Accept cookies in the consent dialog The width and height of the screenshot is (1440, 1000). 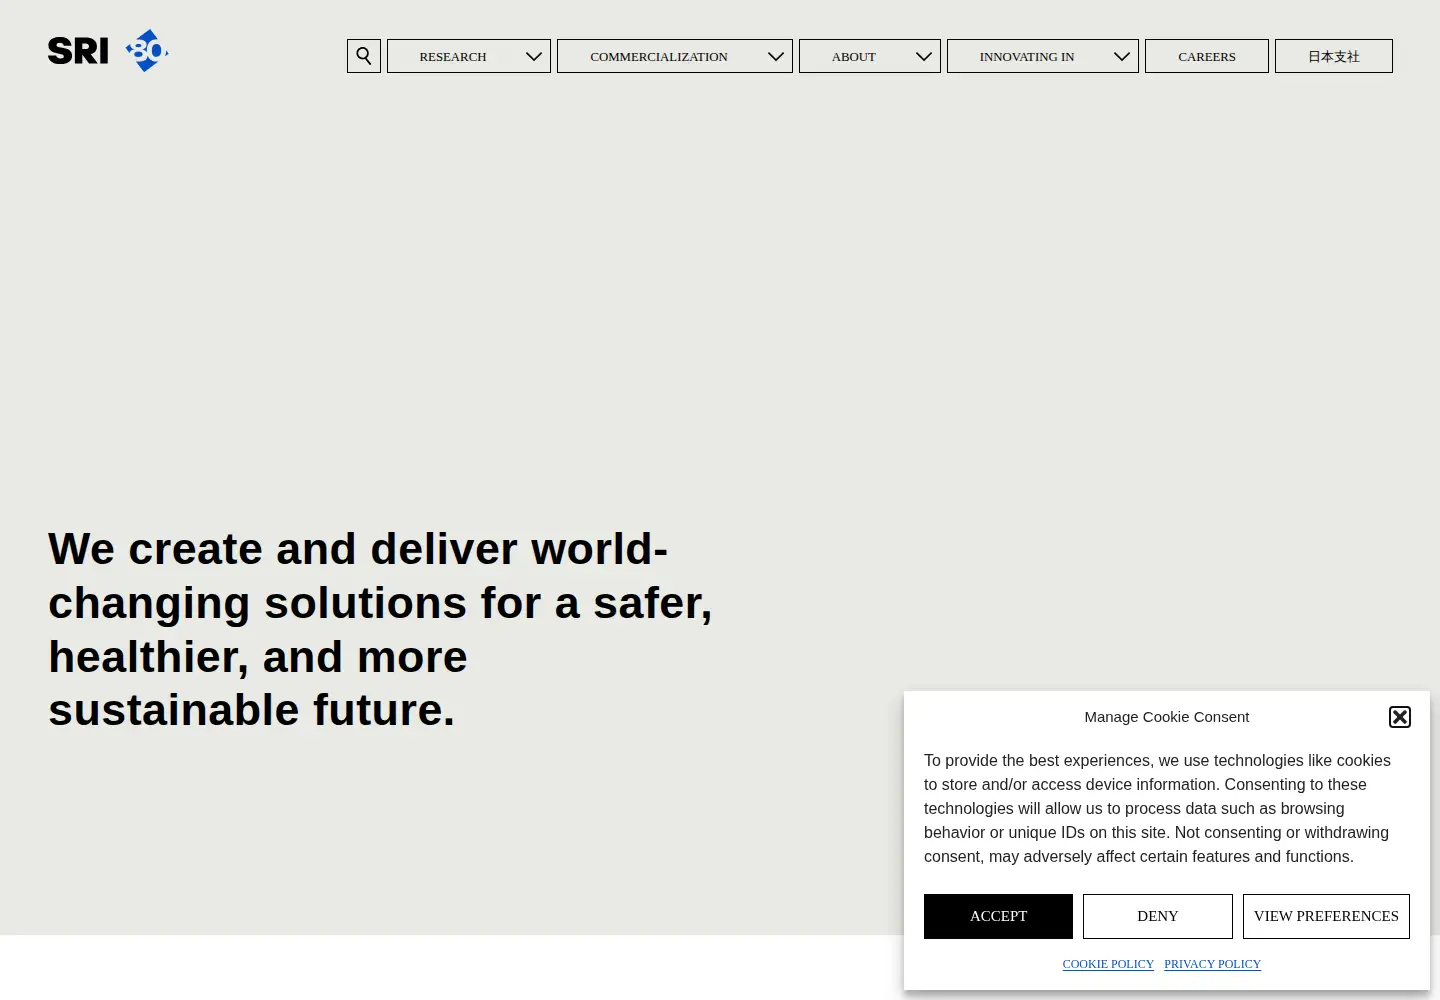[x=998, y=916]
